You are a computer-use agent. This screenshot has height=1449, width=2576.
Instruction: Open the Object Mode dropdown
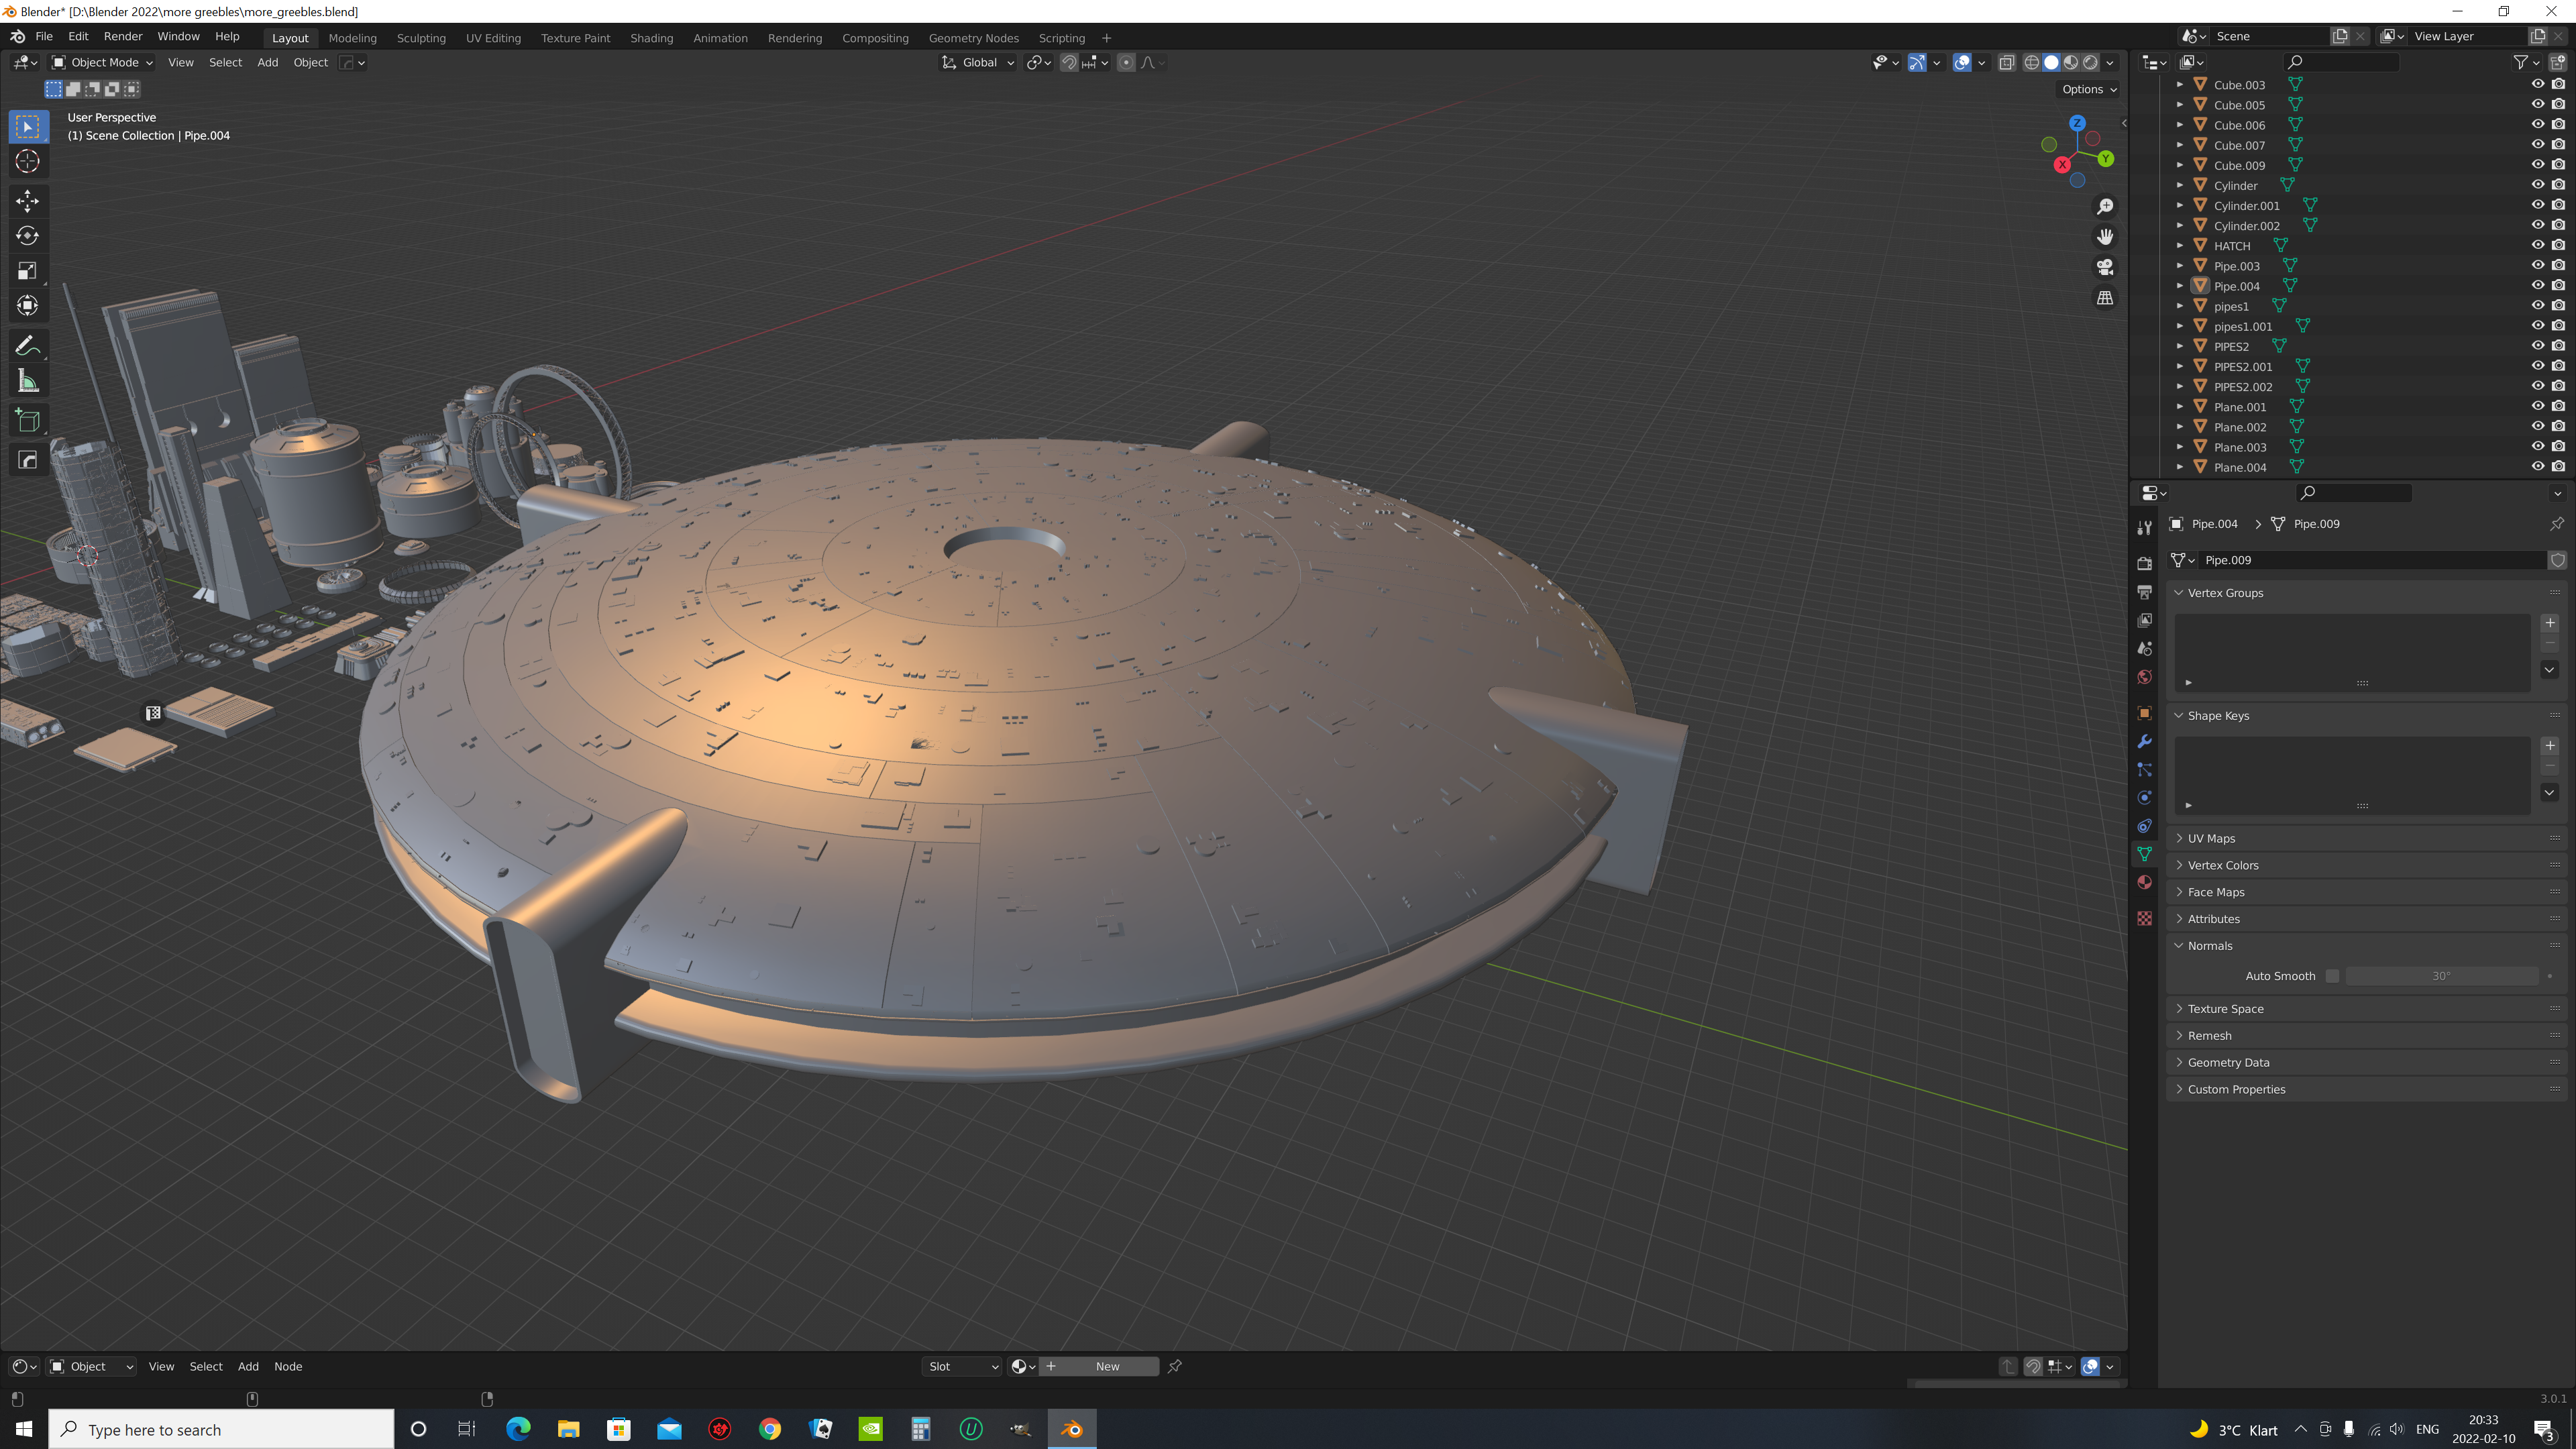point(103,62)
